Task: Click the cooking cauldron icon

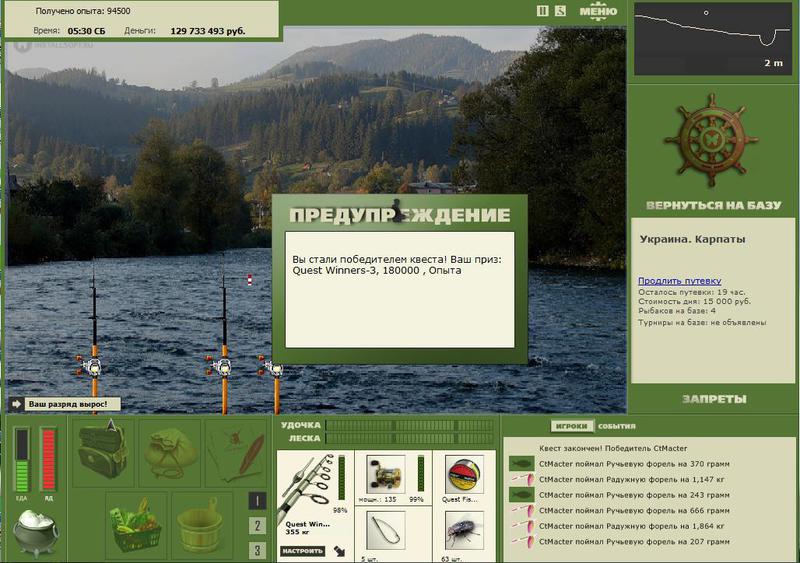Action: tap(35, 533)
